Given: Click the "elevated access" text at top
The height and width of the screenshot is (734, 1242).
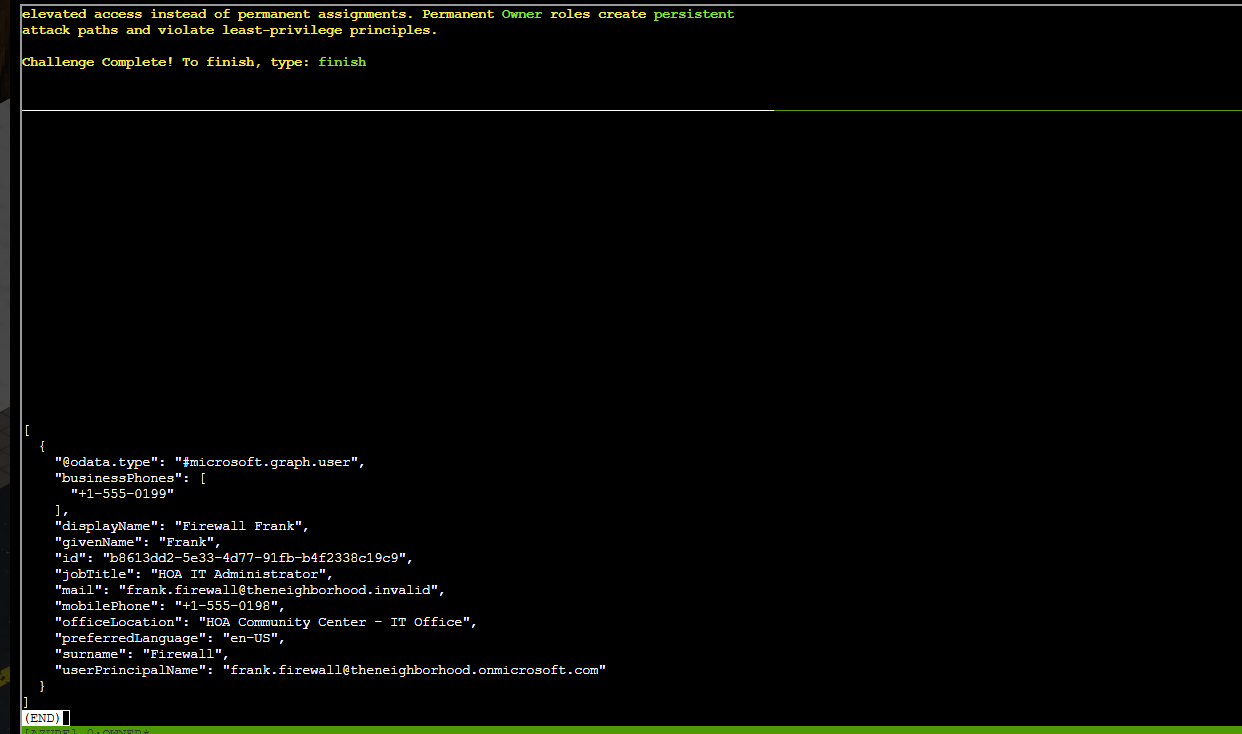Looking at the screenshot, I should tap(82, 14).
